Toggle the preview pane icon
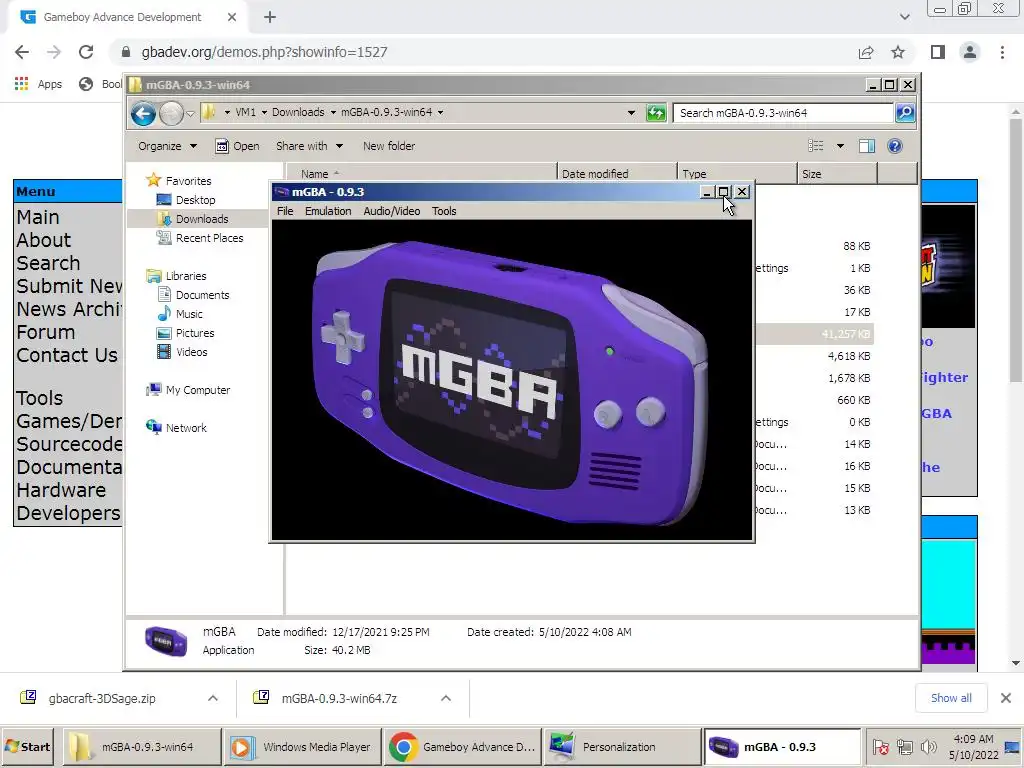This screenshot has width=1024, height=768. 867,146
